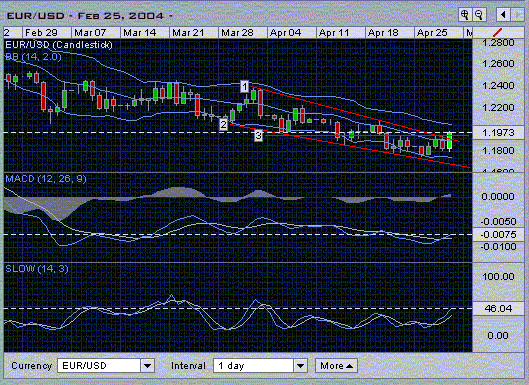The height and width of the screenshot is (385, 529).
Task: Click the 46.04 stochastic value marker
Action: (498, 308)
